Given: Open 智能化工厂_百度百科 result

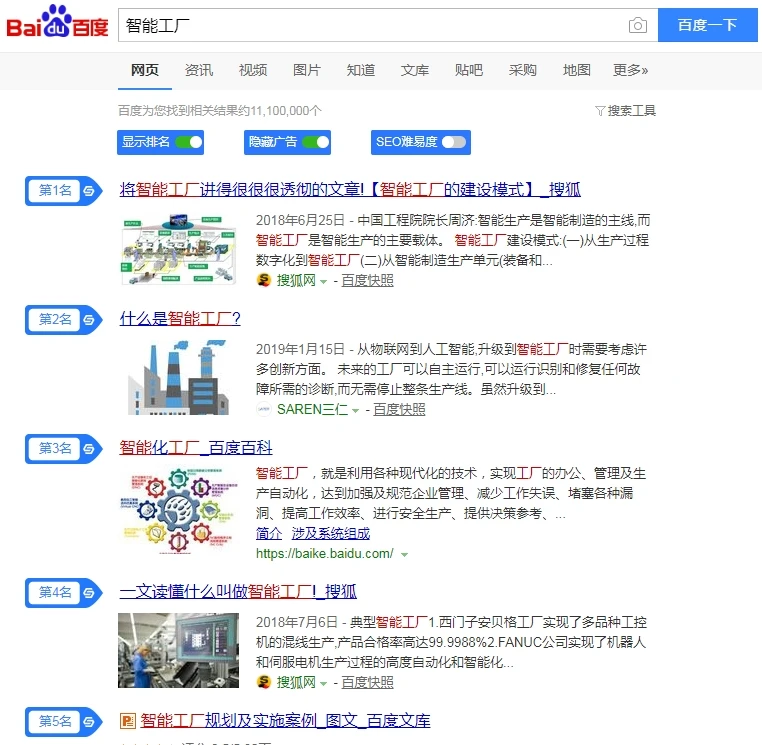Looking at the screenshot, I should 196,447.
